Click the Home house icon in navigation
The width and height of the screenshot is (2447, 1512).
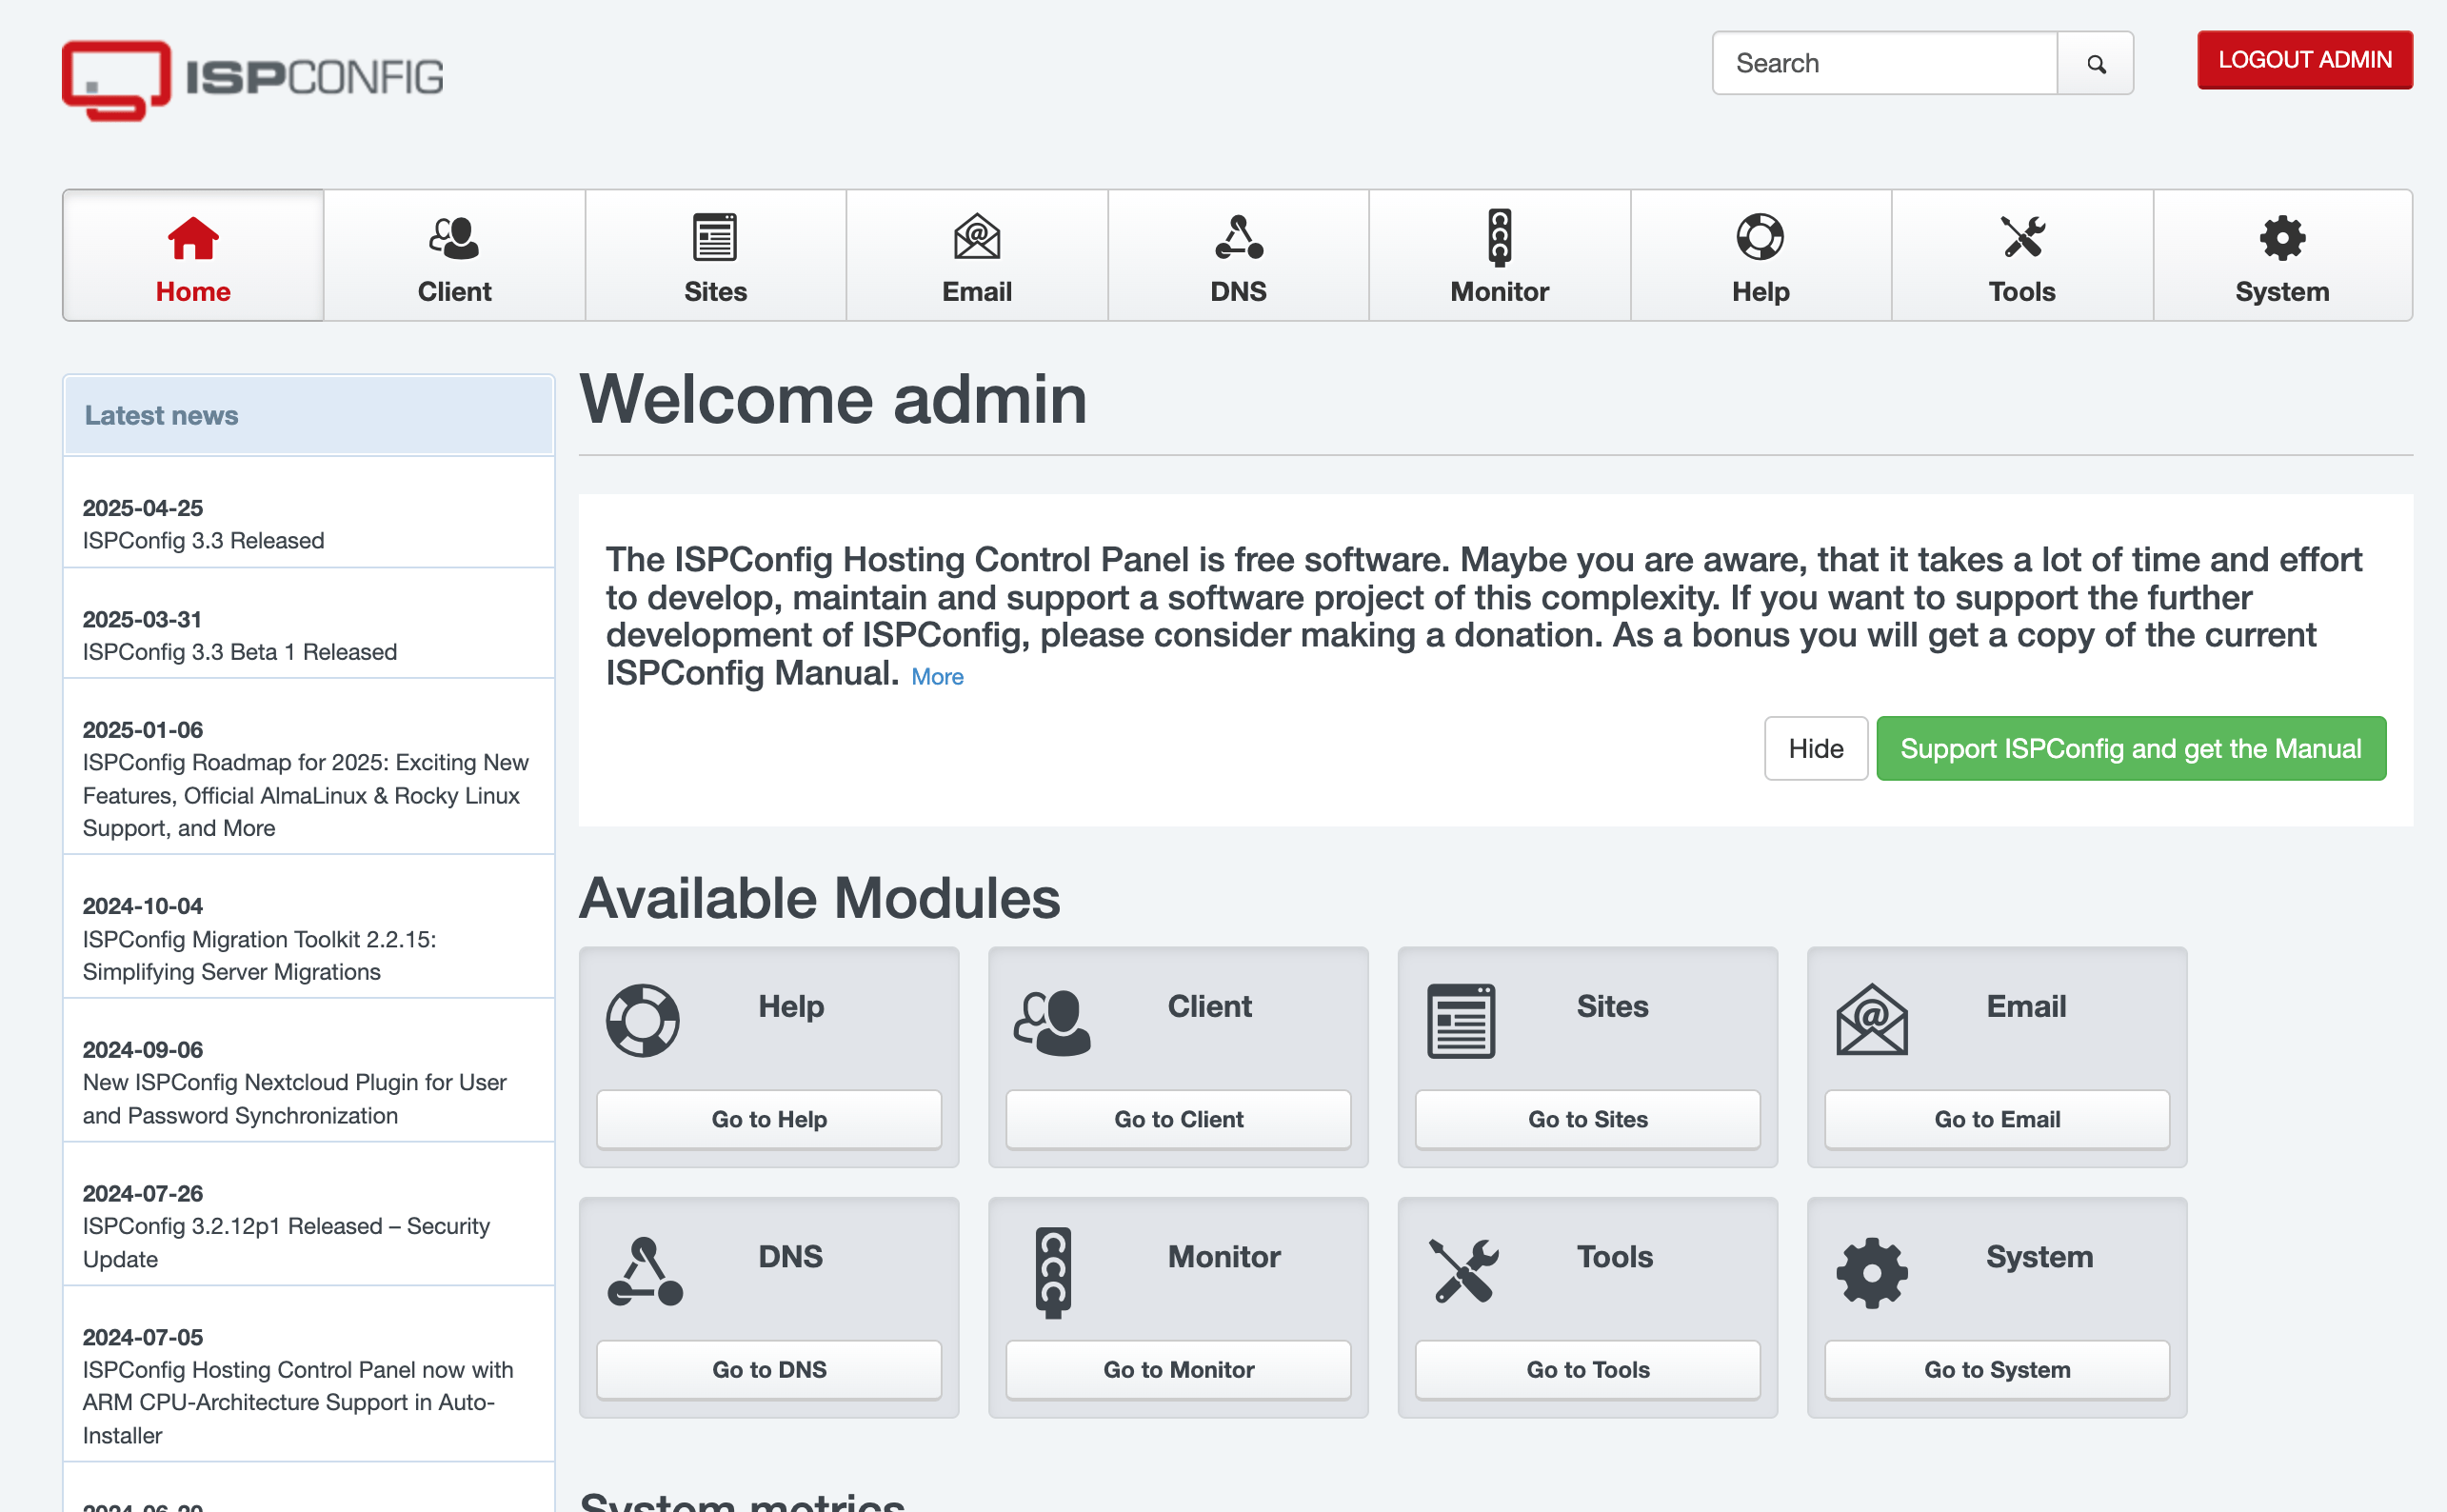point(193,238)
